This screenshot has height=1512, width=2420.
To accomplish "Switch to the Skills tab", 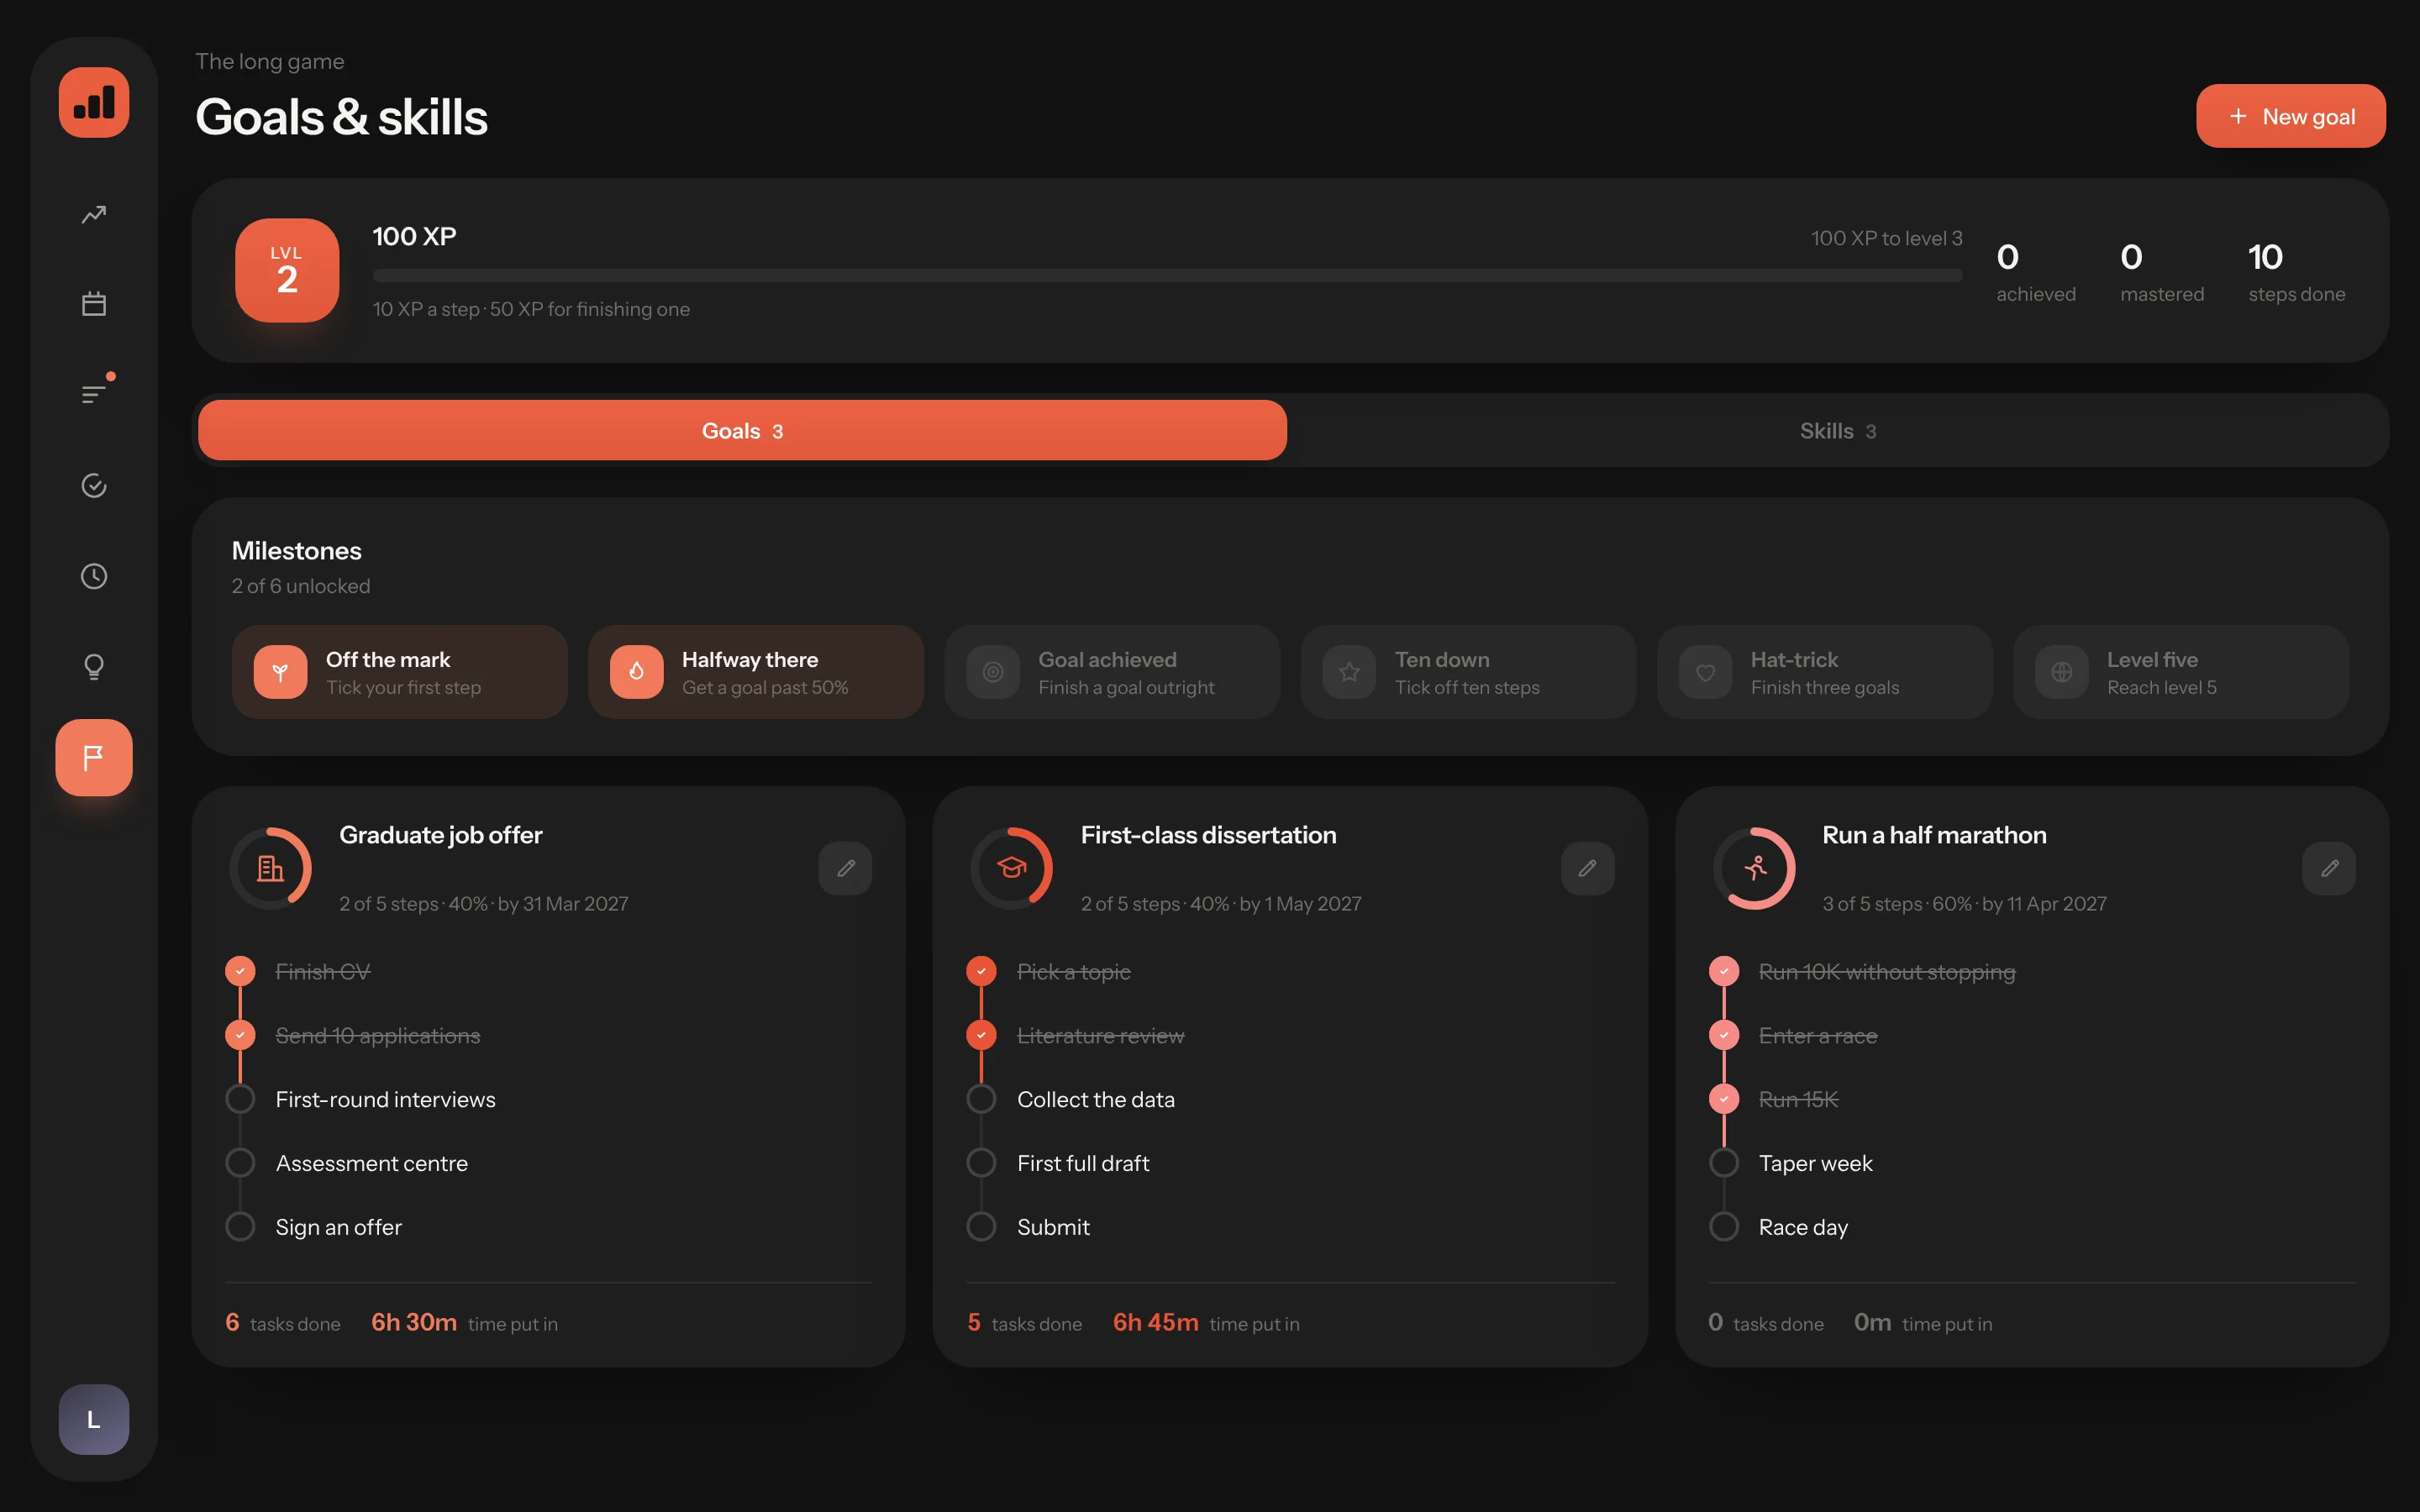I will (1838, 431).
